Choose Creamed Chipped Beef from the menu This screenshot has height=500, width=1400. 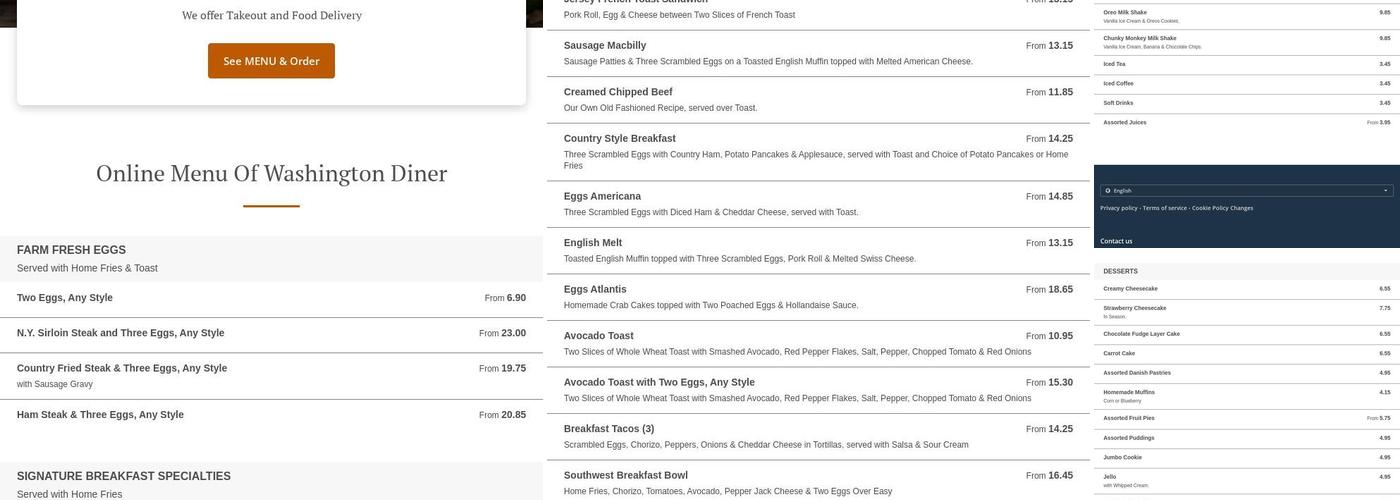[618, 92]
